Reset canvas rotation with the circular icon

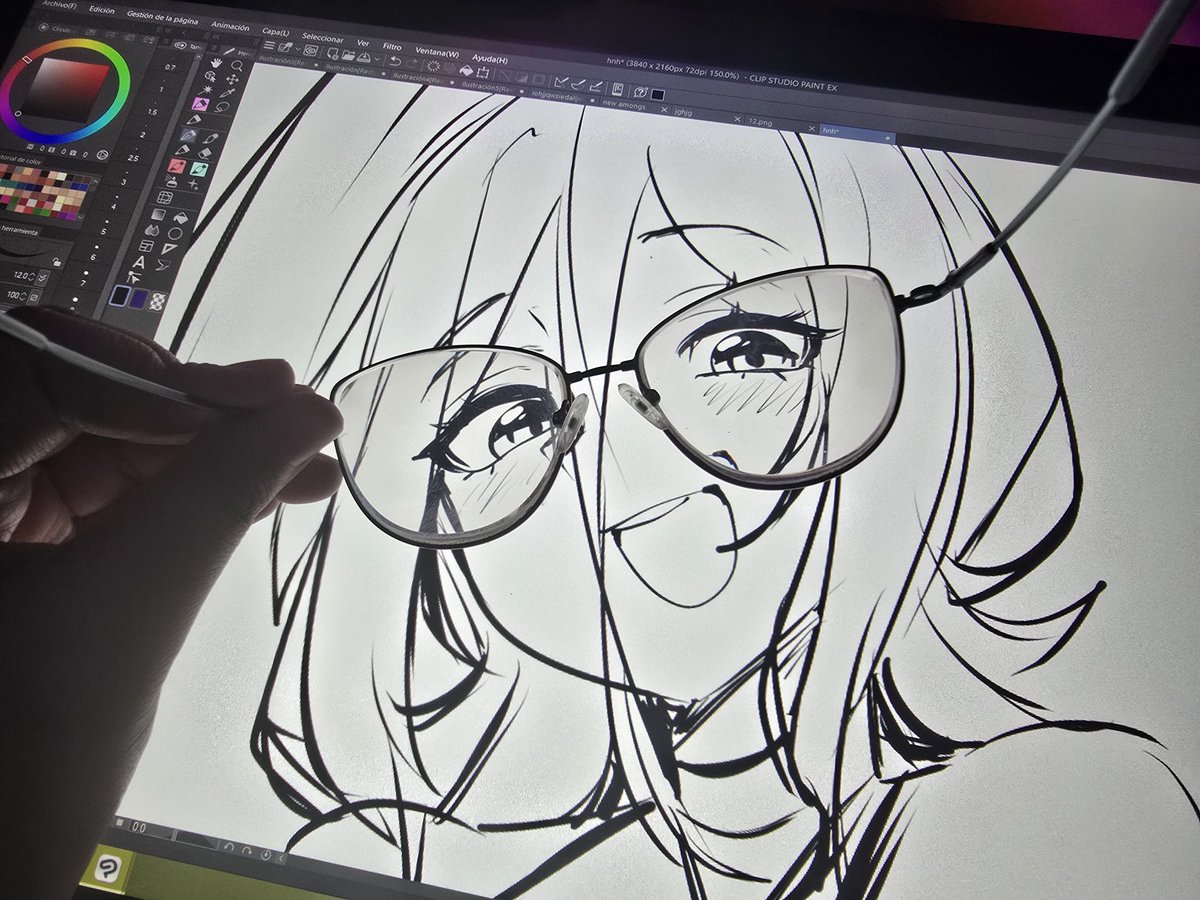tap(266, 854)
